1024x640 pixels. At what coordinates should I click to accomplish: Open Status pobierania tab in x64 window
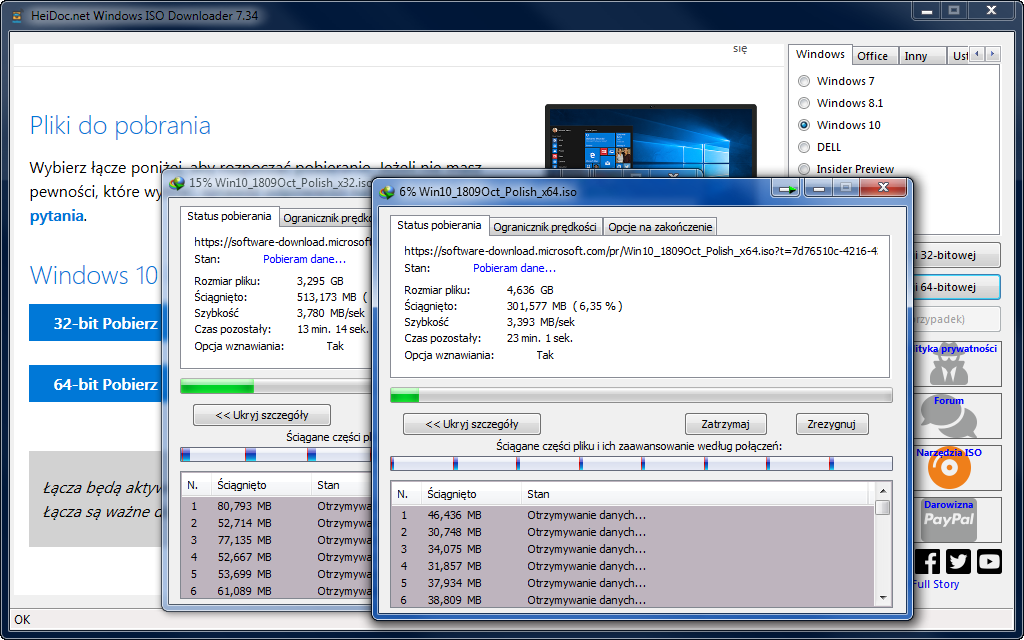(x=439, y=225)
